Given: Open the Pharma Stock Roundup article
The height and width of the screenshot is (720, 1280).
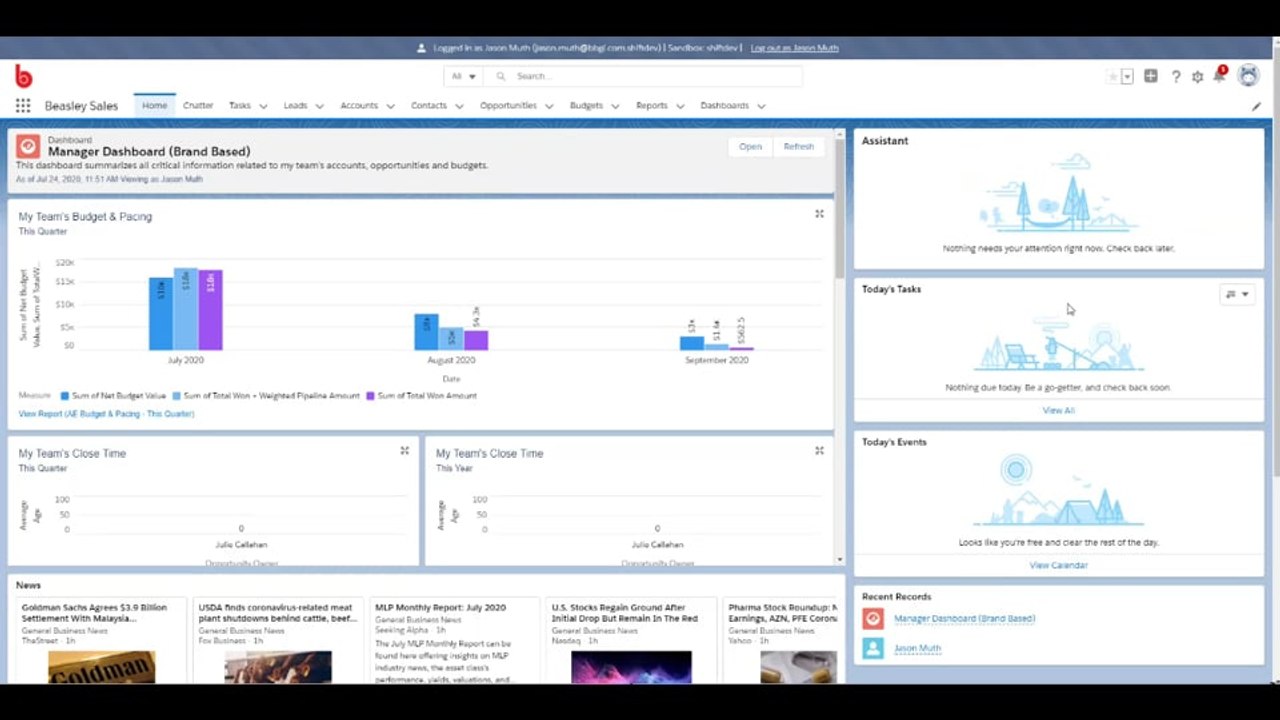Looking at the screenshot, I should (x=783, y=613).
